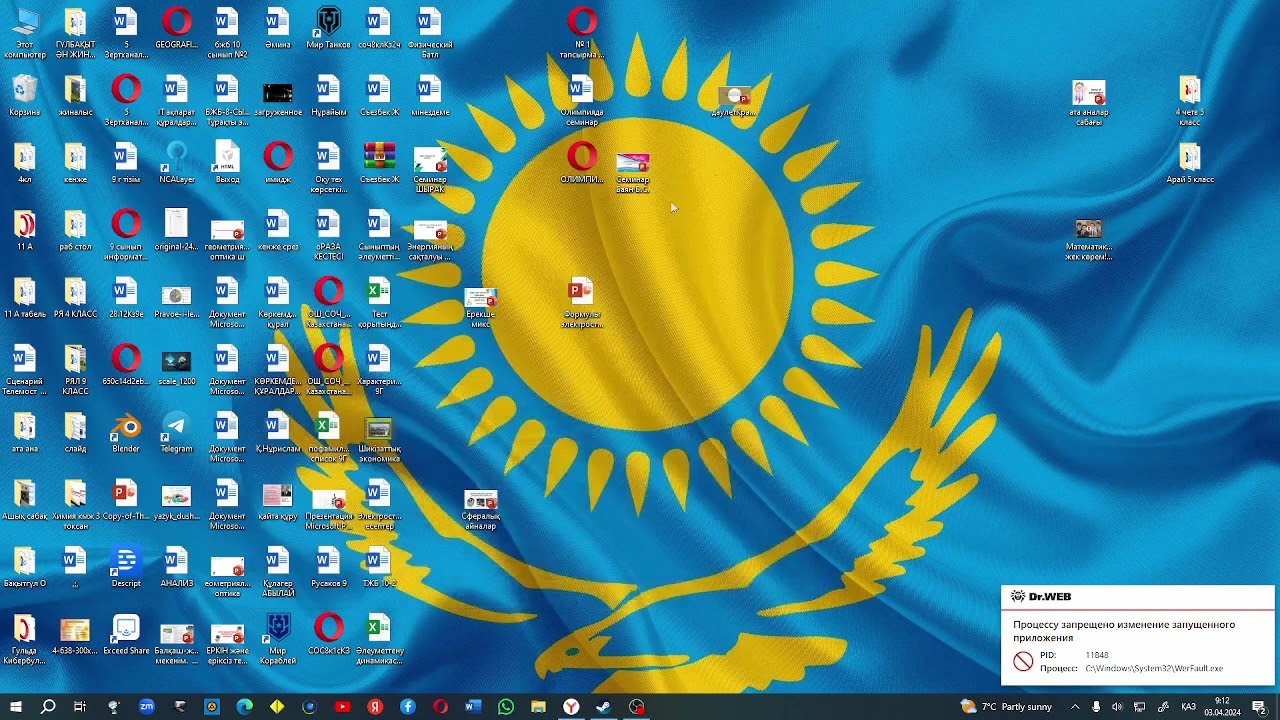Image resolution: width=1280 pixels, height=720 pixels.
Task: Open File Explorer from the taskbar
Action: 538,707
